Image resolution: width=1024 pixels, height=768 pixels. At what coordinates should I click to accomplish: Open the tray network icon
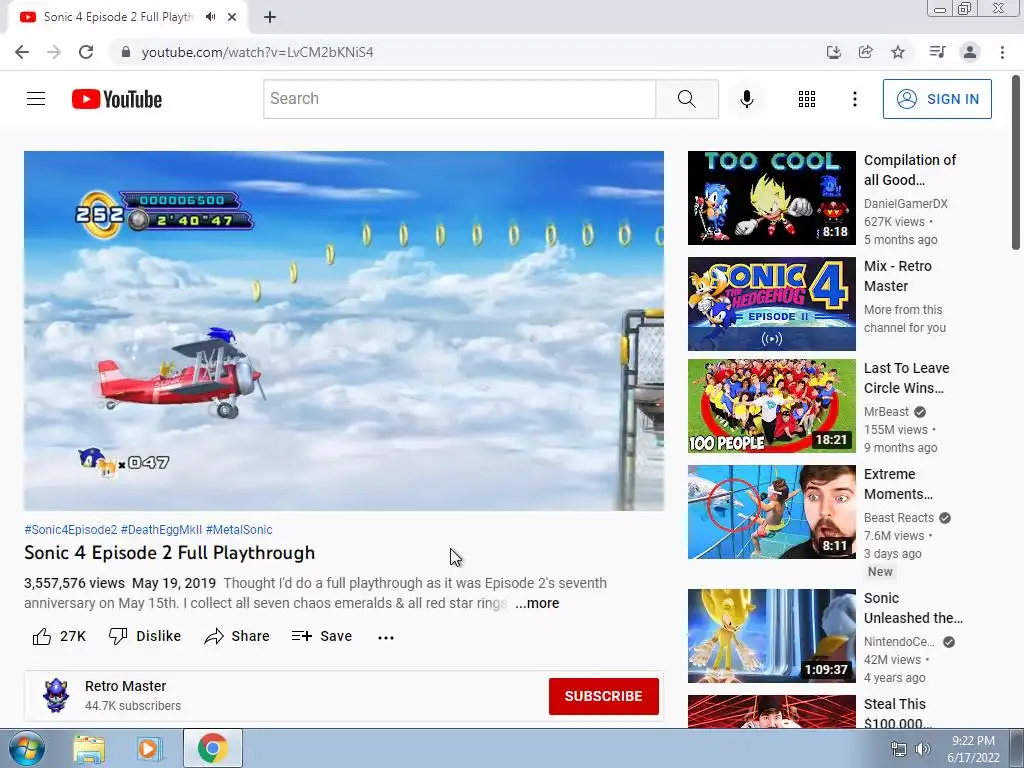[x=899, y=749]
